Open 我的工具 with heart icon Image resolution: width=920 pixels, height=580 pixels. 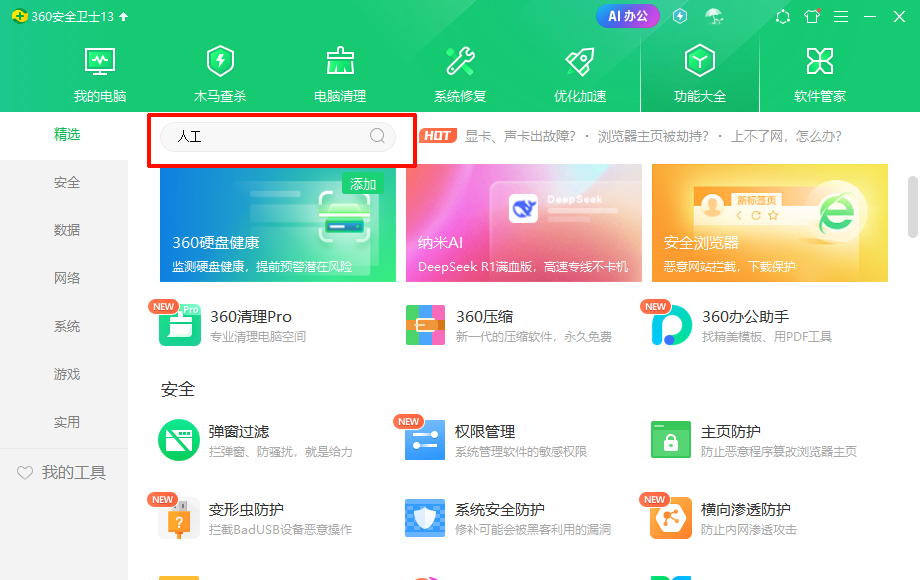coord(62,472)
